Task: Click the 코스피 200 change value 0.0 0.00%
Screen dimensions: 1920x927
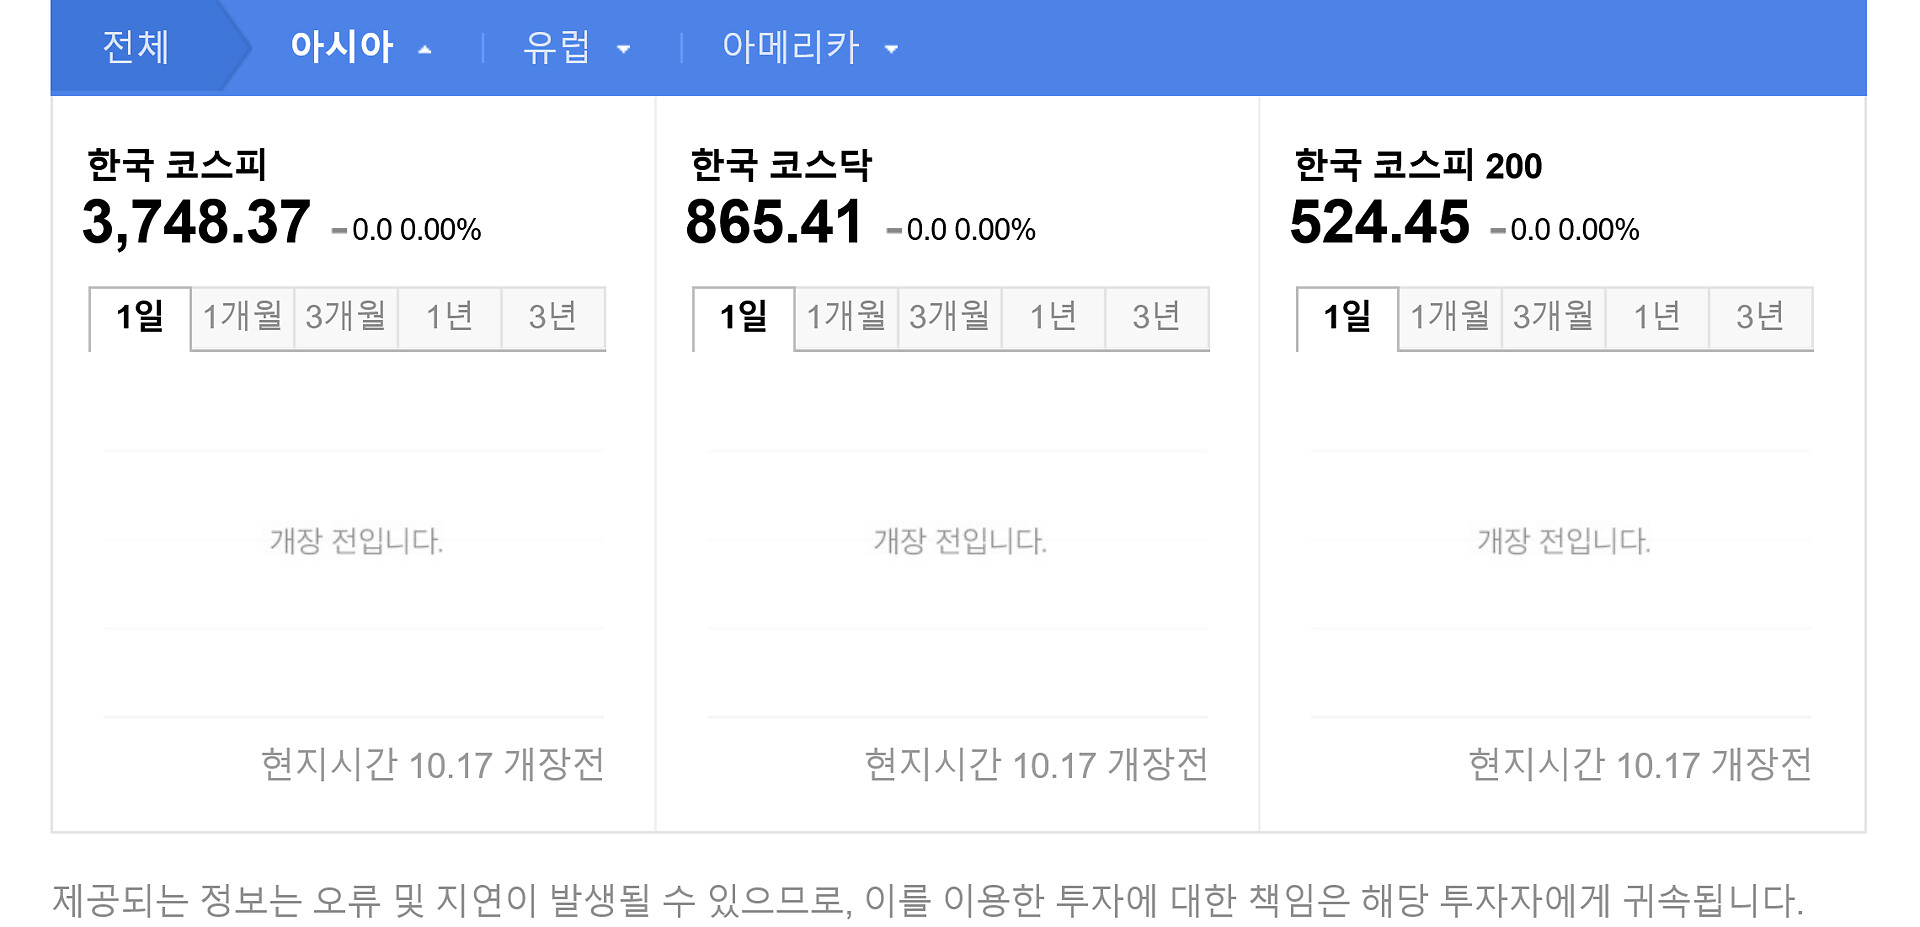Action: [1575, 230]
